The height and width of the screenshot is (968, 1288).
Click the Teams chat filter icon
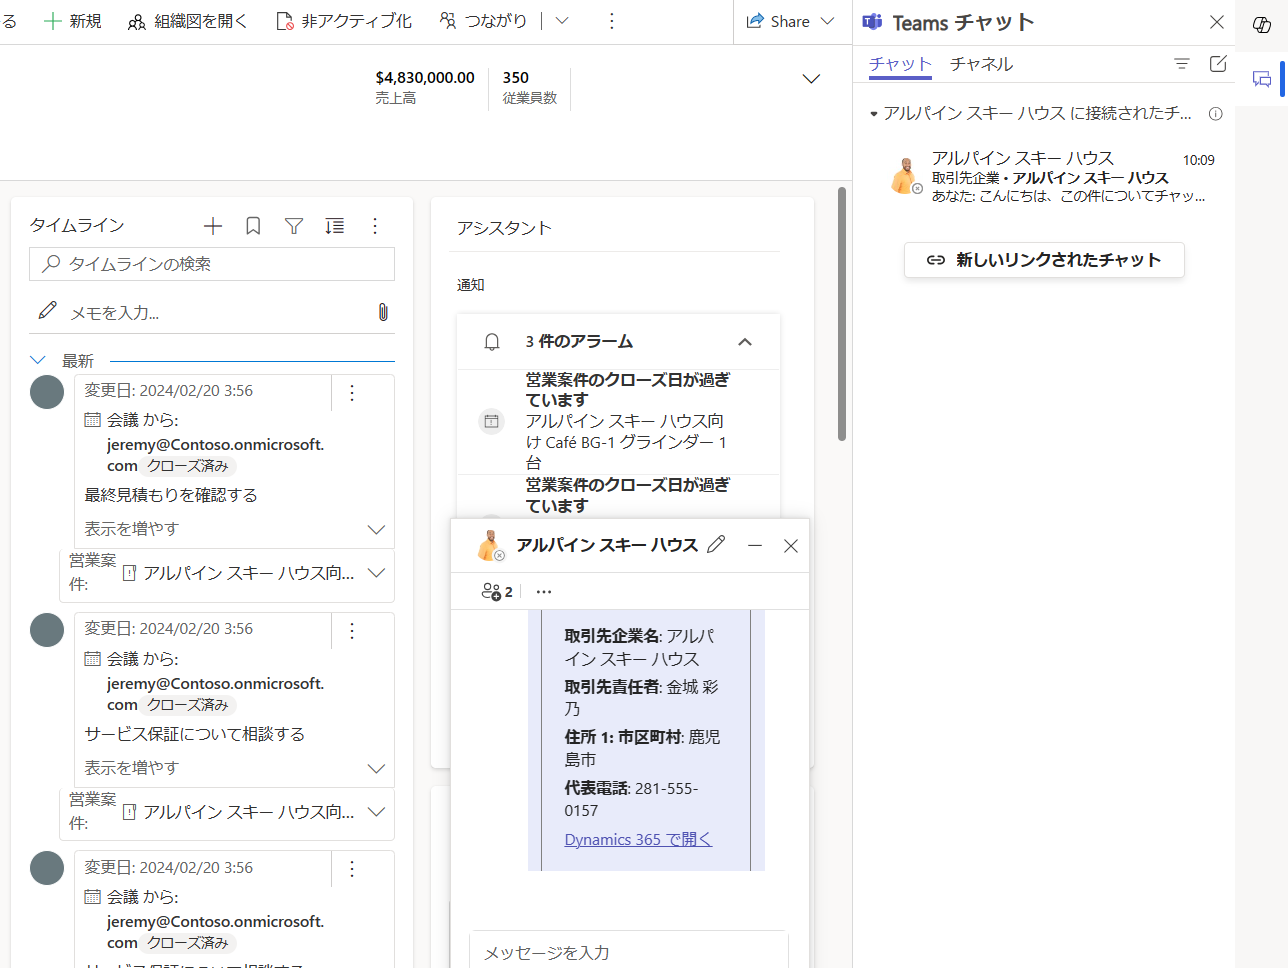pyautogui.click(x=1182, y=64)
